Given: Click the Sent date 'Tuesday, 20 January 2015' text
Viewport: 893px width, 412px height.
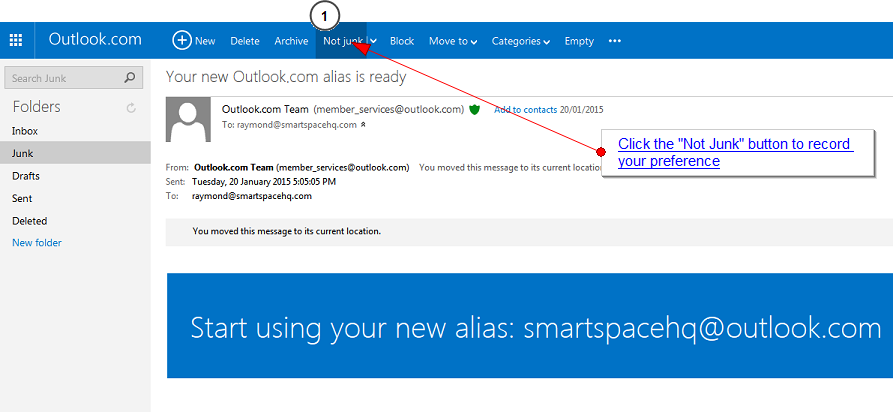Looking at the screenshot, I should pyautogui.click(x=264, y=182).
